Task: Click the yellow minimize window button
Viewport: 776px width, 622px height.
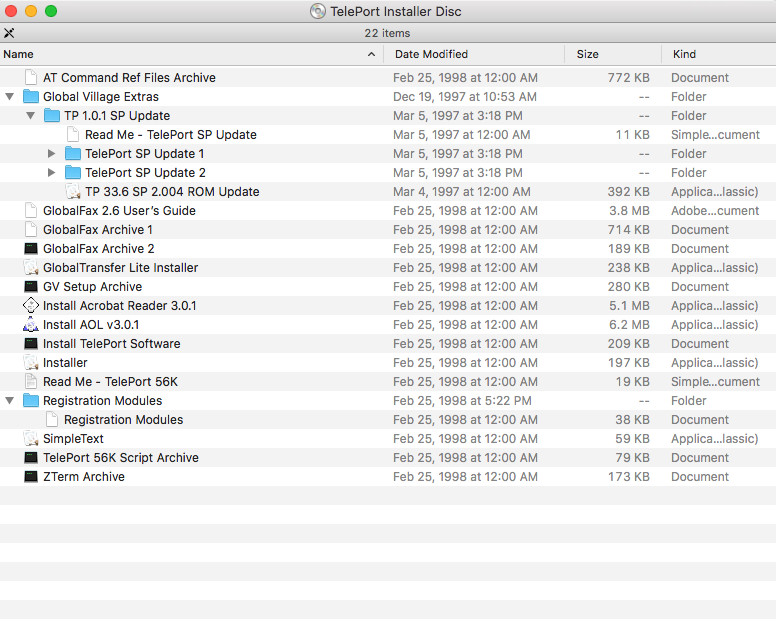Action: tap(31, 11)
